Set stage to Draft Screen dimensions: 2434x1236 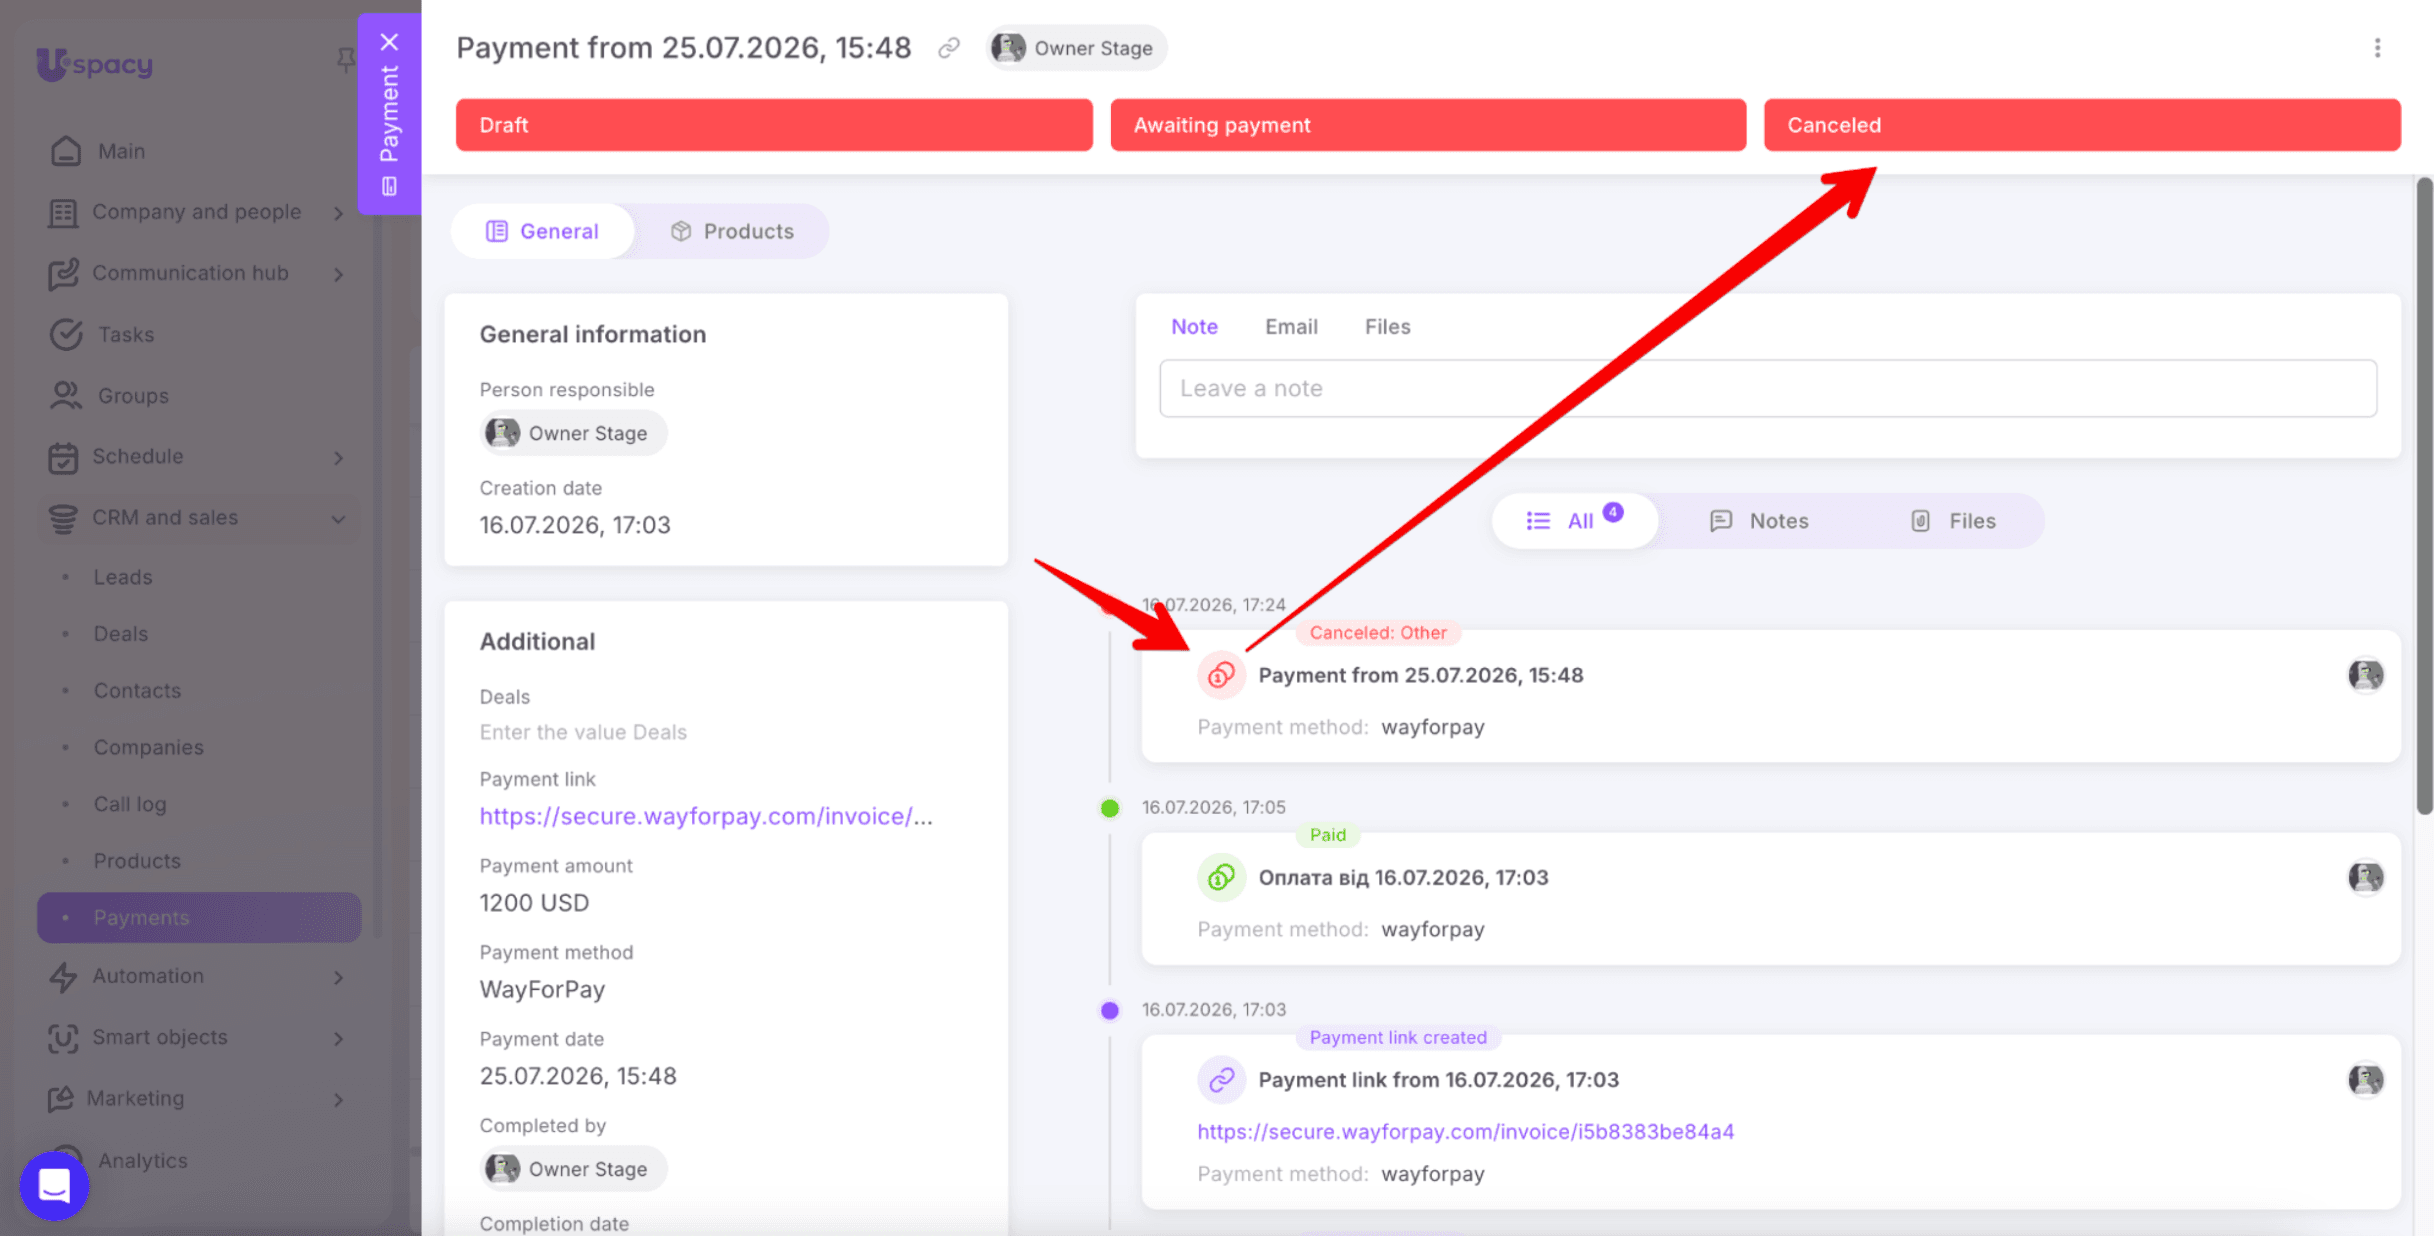click(774, 125)
